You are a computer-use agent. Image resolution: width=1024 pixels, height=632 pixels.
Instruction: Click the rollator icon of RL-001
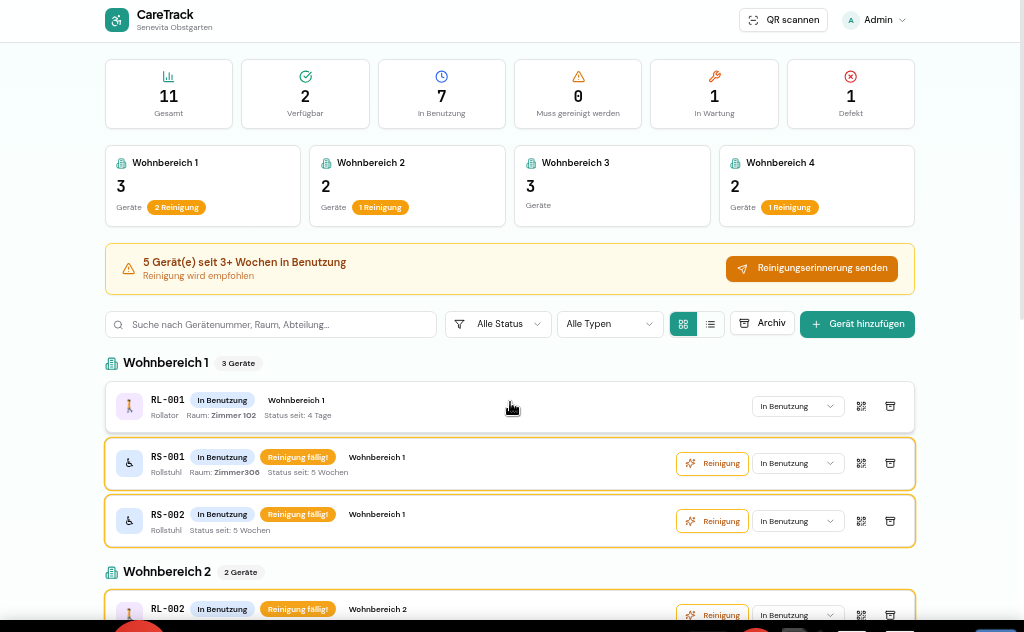click(x=129, y=406)
